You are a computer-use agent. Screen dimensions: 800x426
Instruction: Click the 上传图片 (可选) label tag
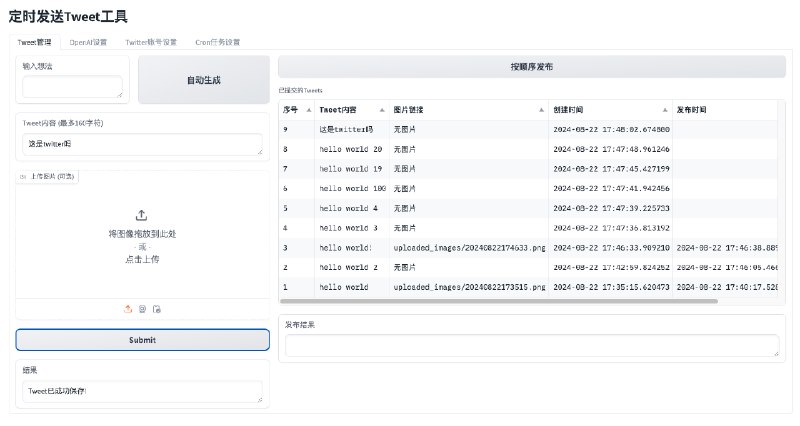47,177
